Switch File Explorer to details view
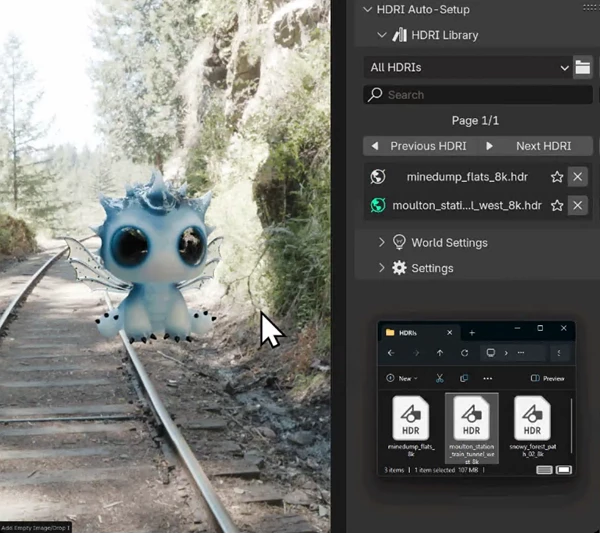 pos(544,470)
